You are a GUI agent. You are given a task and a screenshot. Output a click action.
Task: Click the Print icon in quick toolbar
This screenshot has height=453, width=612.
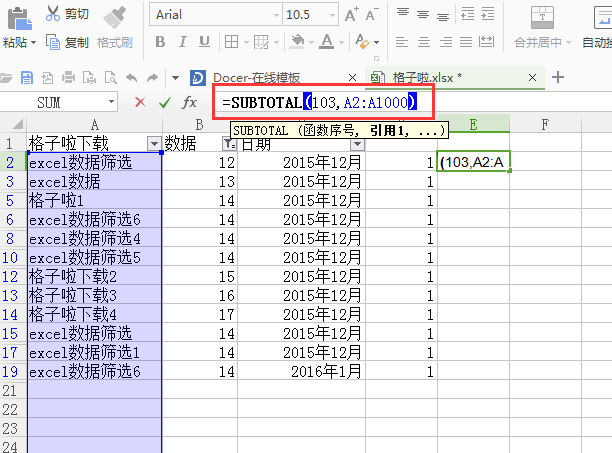coord(68,78)
